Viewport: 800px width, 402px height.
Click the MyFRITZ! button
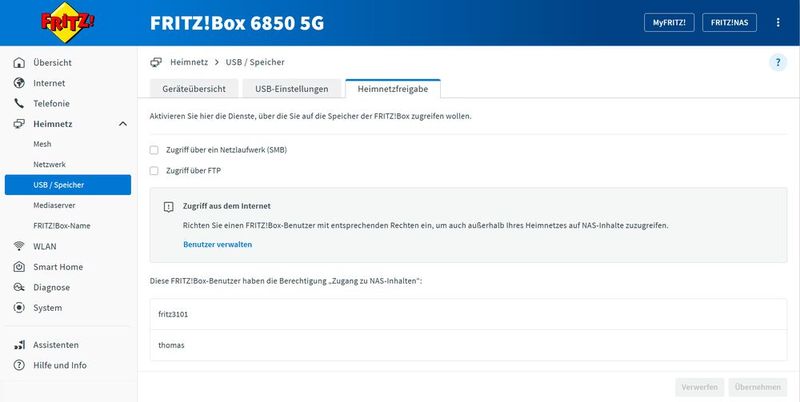coord(669,22)
